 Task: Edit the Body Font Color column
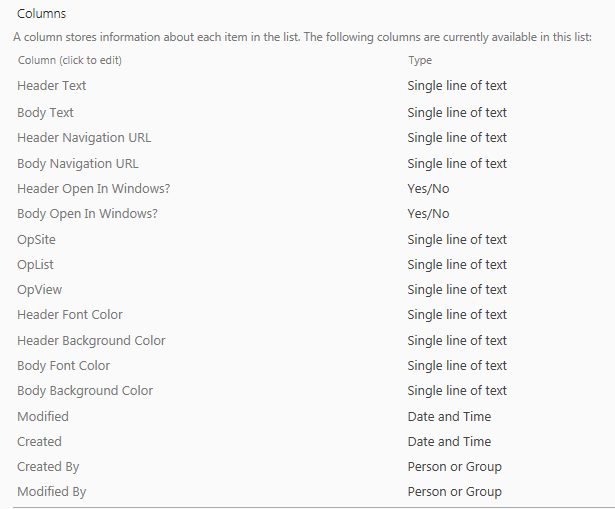click(64, 365)
